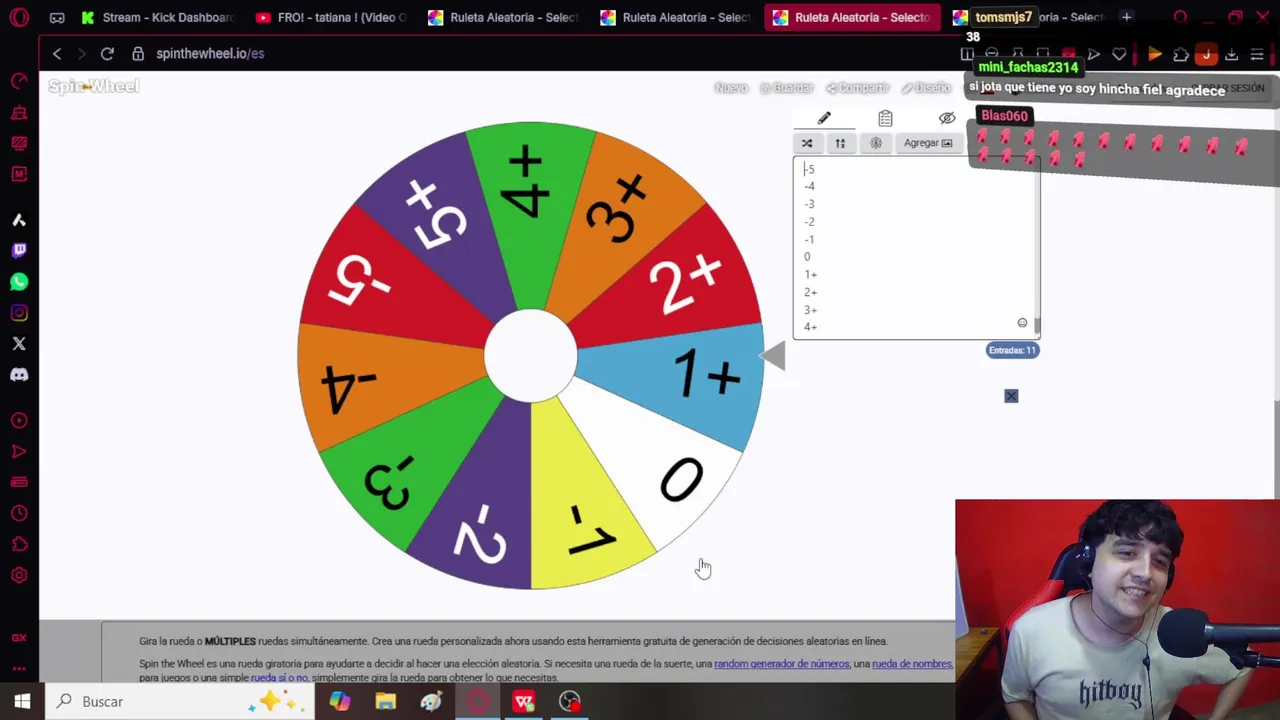Open File Explorer from the taskbar
Viewport: 1280px width, 720px height.
click(x=385, y=701)
